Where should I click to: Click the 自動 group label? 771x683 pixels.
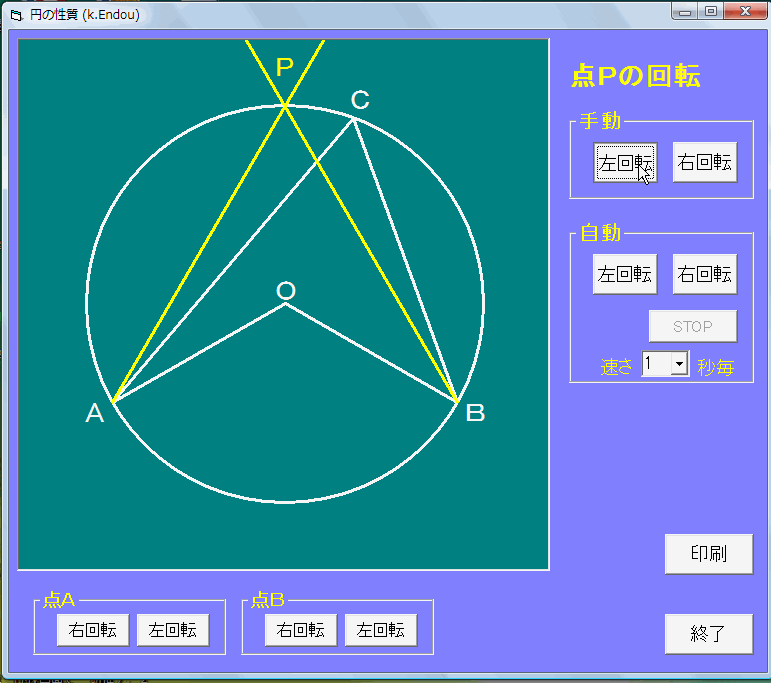click(600, 232)
